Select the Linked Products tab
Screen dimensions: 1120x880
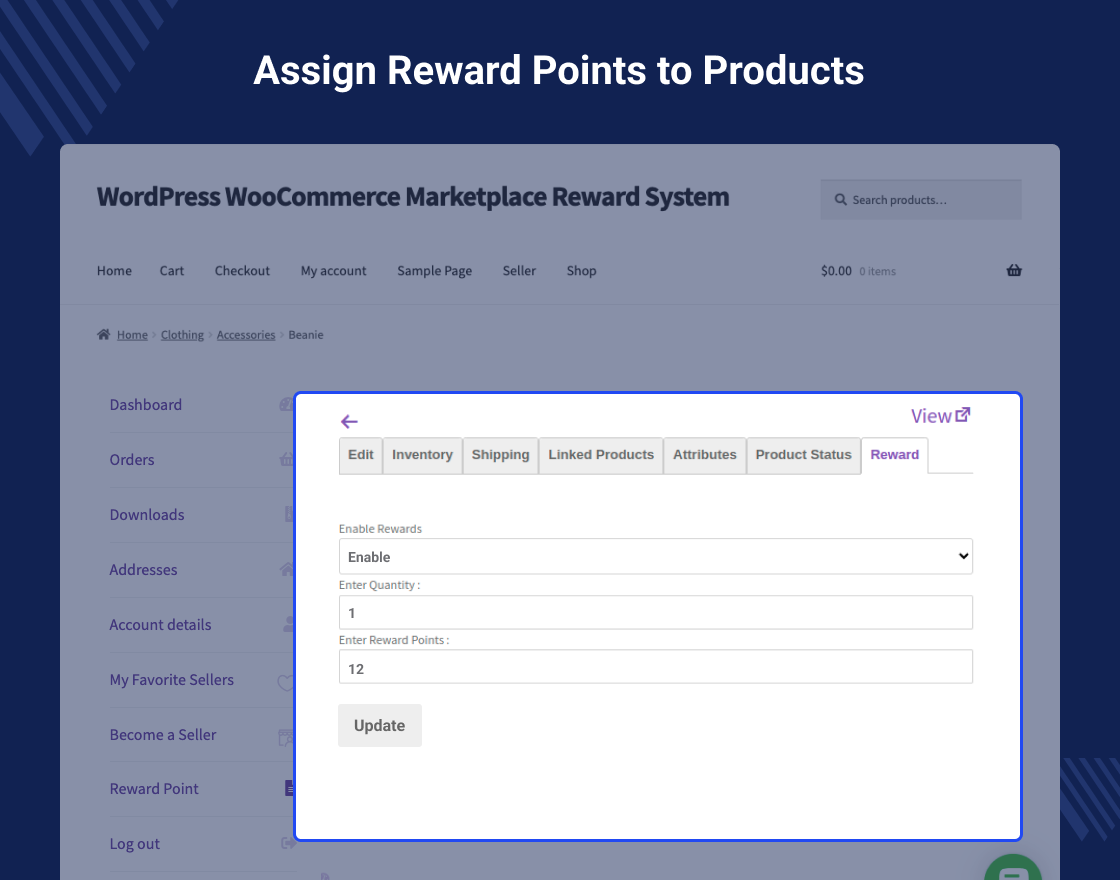point(601,455)
